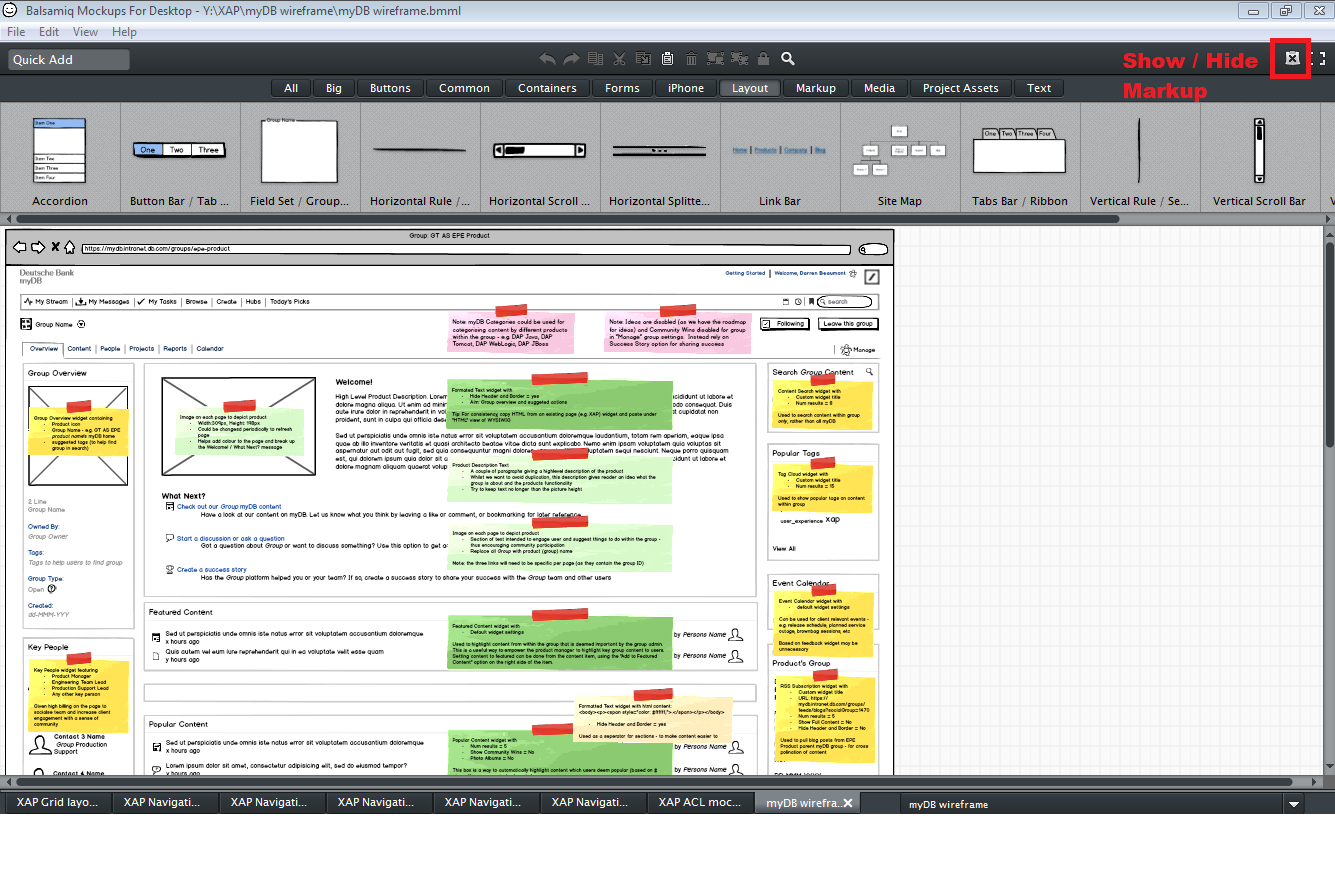
Task: Click the browser forward arrow in wireframe
Action: pyautogui.click(x=38, y=247)
